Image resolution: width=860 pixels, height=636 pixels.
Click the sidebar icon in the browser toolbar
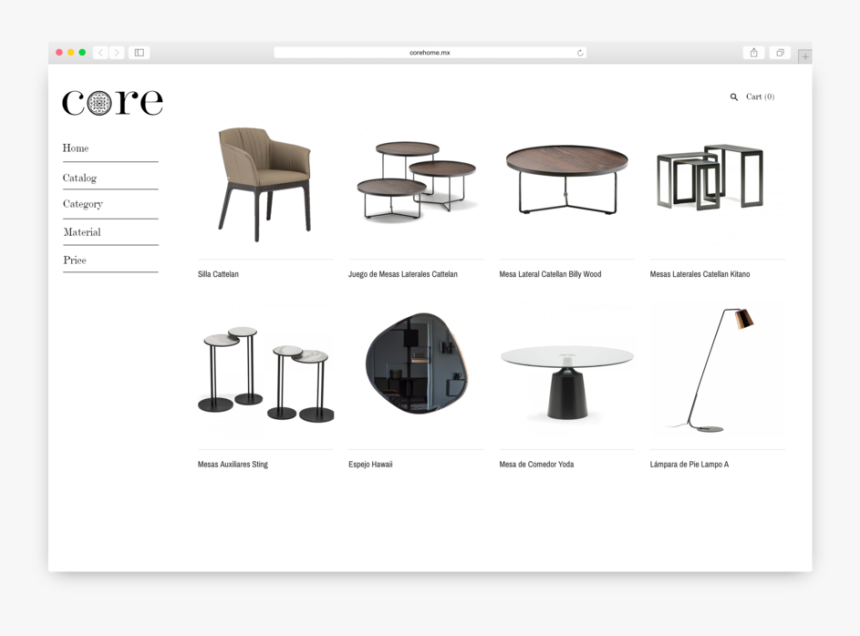(141, 52)
